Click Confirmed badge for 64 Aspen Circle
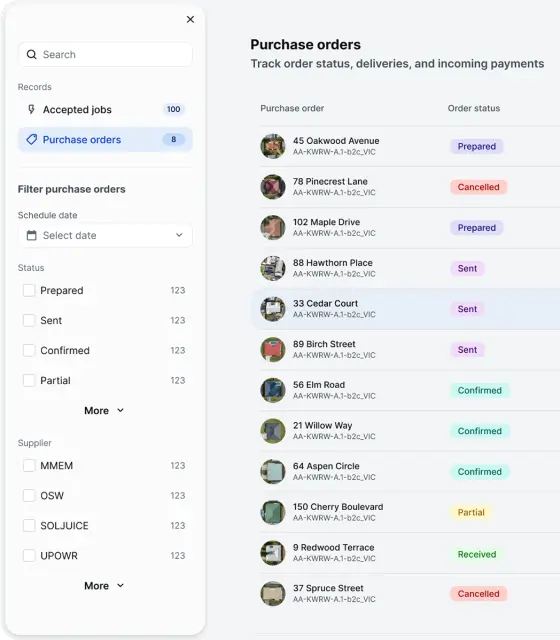The width and height of the screenshot is (560, 640). pyautogui.click(x=480, y=471)
